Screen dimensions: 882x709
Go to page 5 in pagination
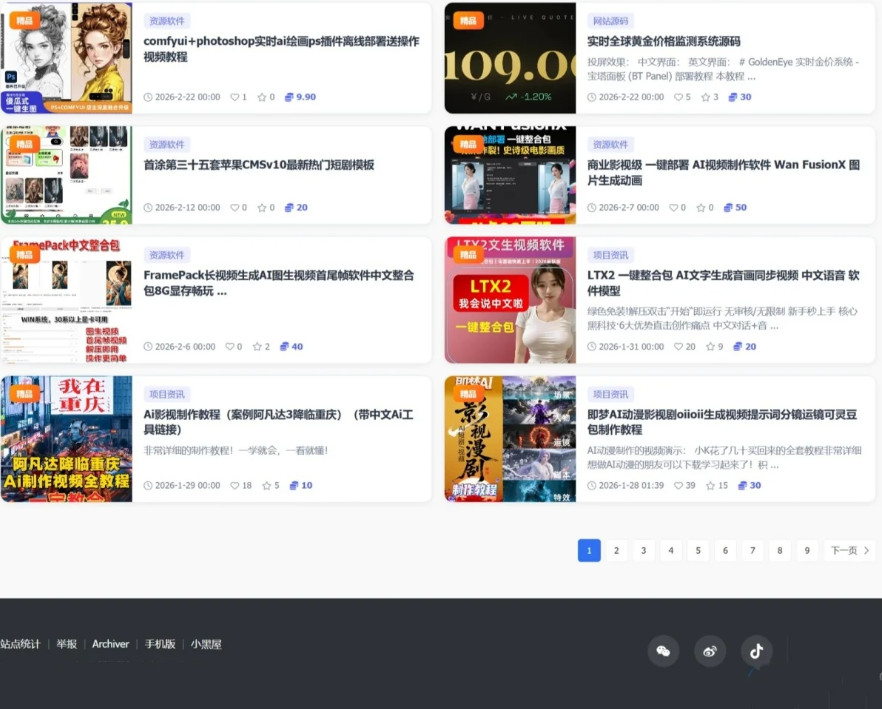(698, 550)
